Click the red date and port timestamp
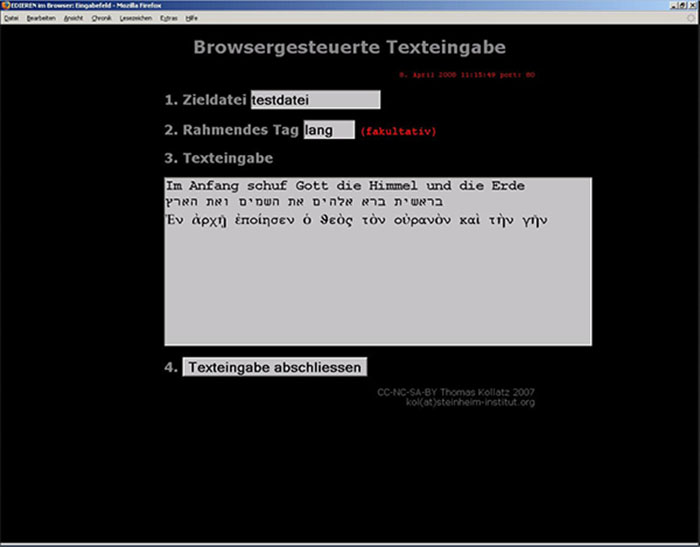700x547 pixels. [467, 74]
